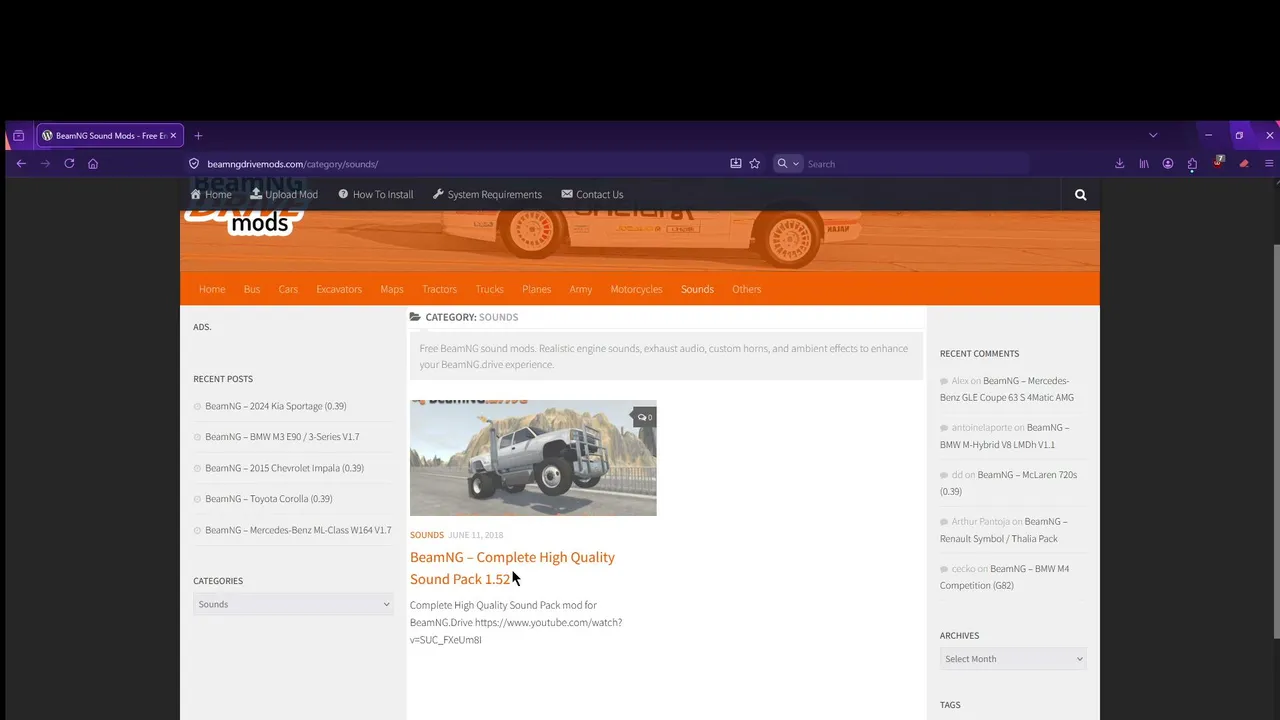Expand the Archives Select Month dropdown
The image size is (1280, 720).
click(1013, 659)
